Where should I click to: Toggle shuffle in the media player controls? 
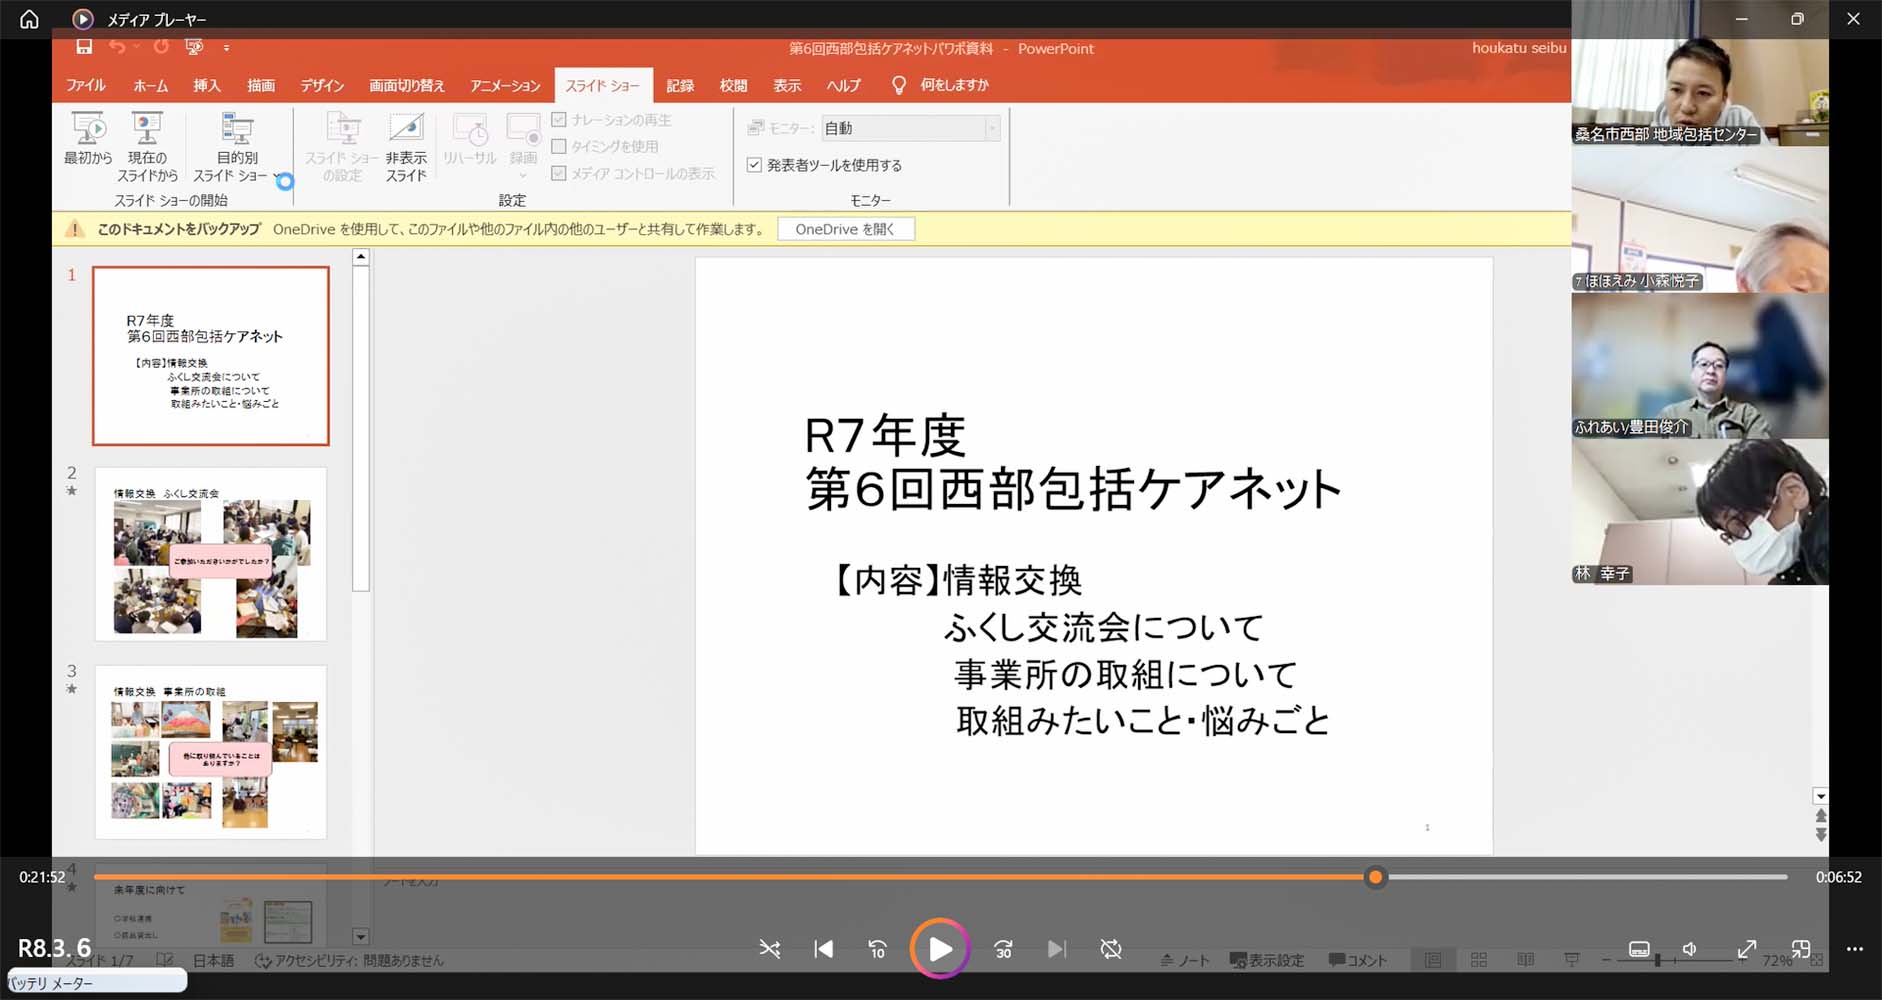(x=769, y=949)
